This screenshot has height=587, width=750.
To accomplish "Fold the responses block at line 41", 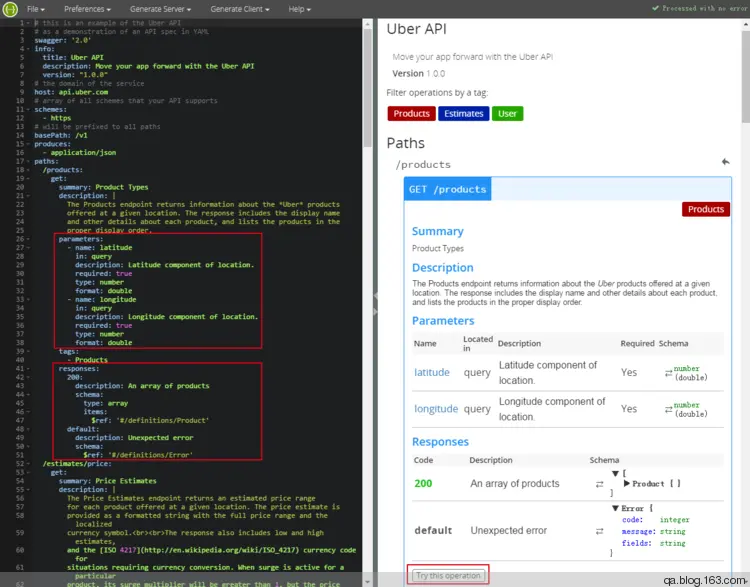I will (28, 368).
